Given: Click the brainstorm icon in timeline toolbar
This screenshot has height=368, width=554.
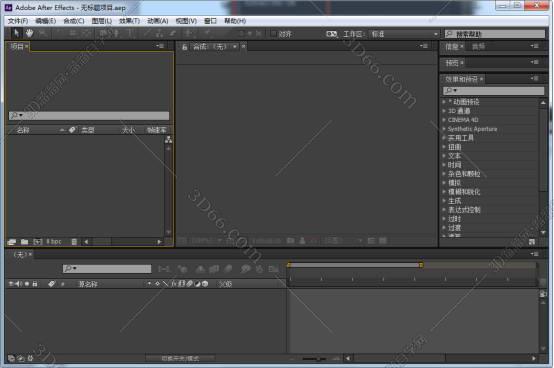Looking at the screenshot, I should click(x=245, y=269).
